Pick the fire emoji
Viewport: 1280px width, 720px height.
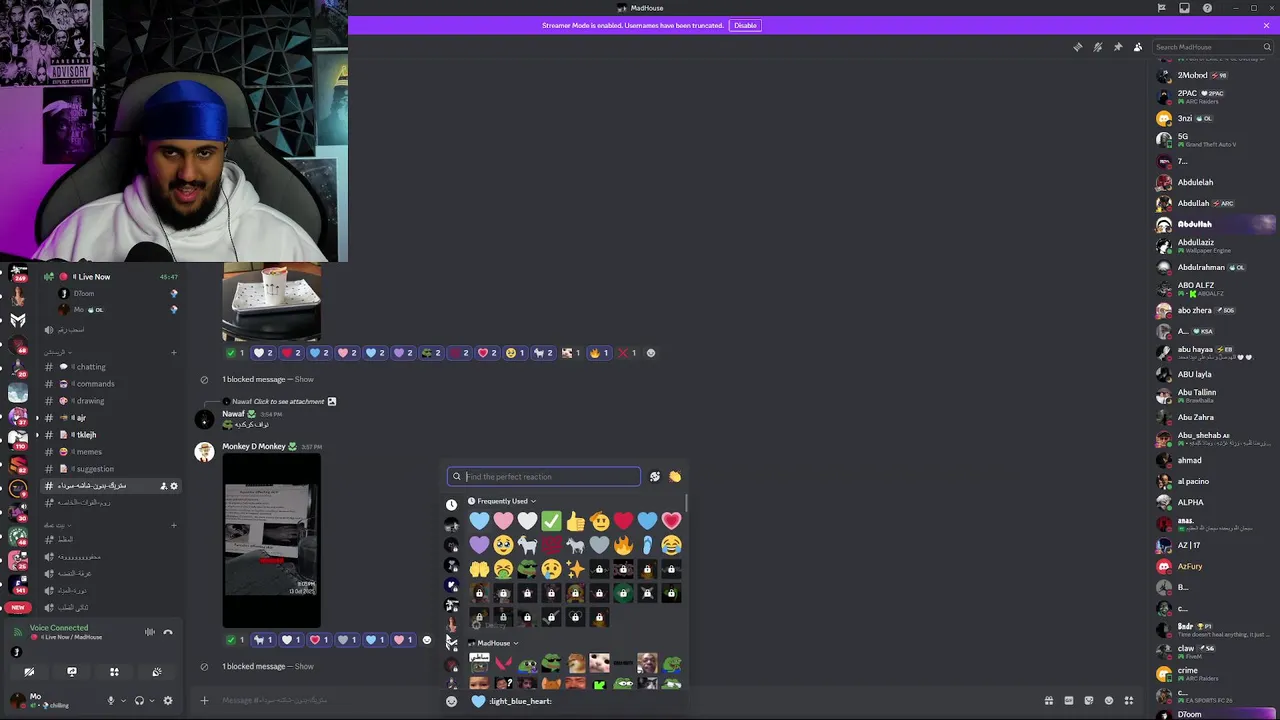623,545
